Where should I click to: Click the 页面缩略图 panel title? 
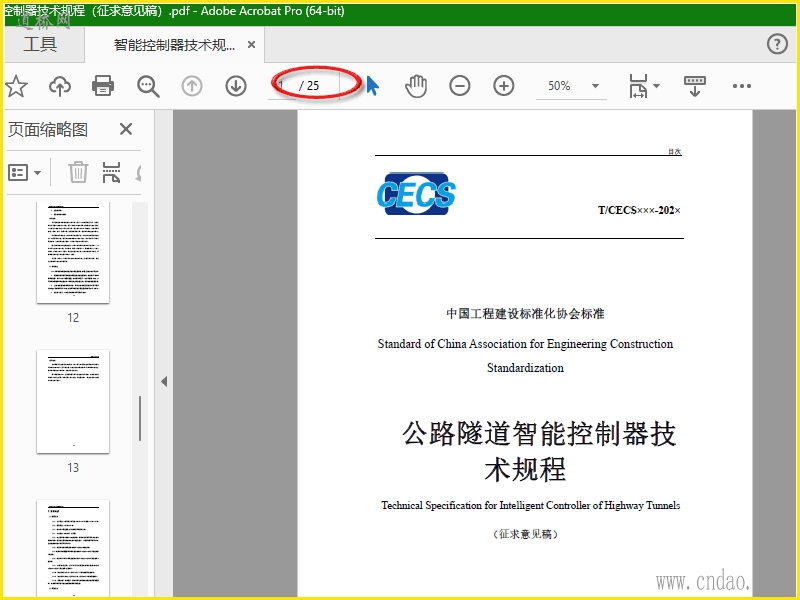click(x=48, y=129)
